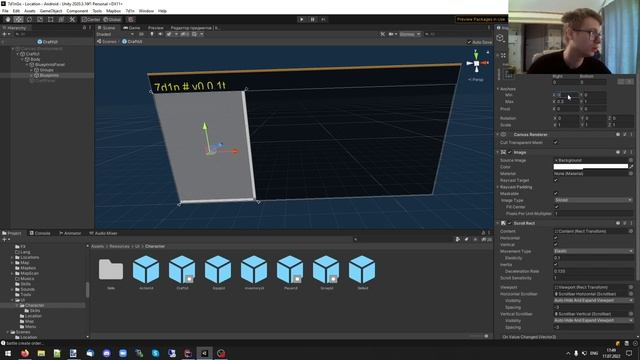
Task: Collapse the Canvas Renderer component foldout
Action: [498, 134]
